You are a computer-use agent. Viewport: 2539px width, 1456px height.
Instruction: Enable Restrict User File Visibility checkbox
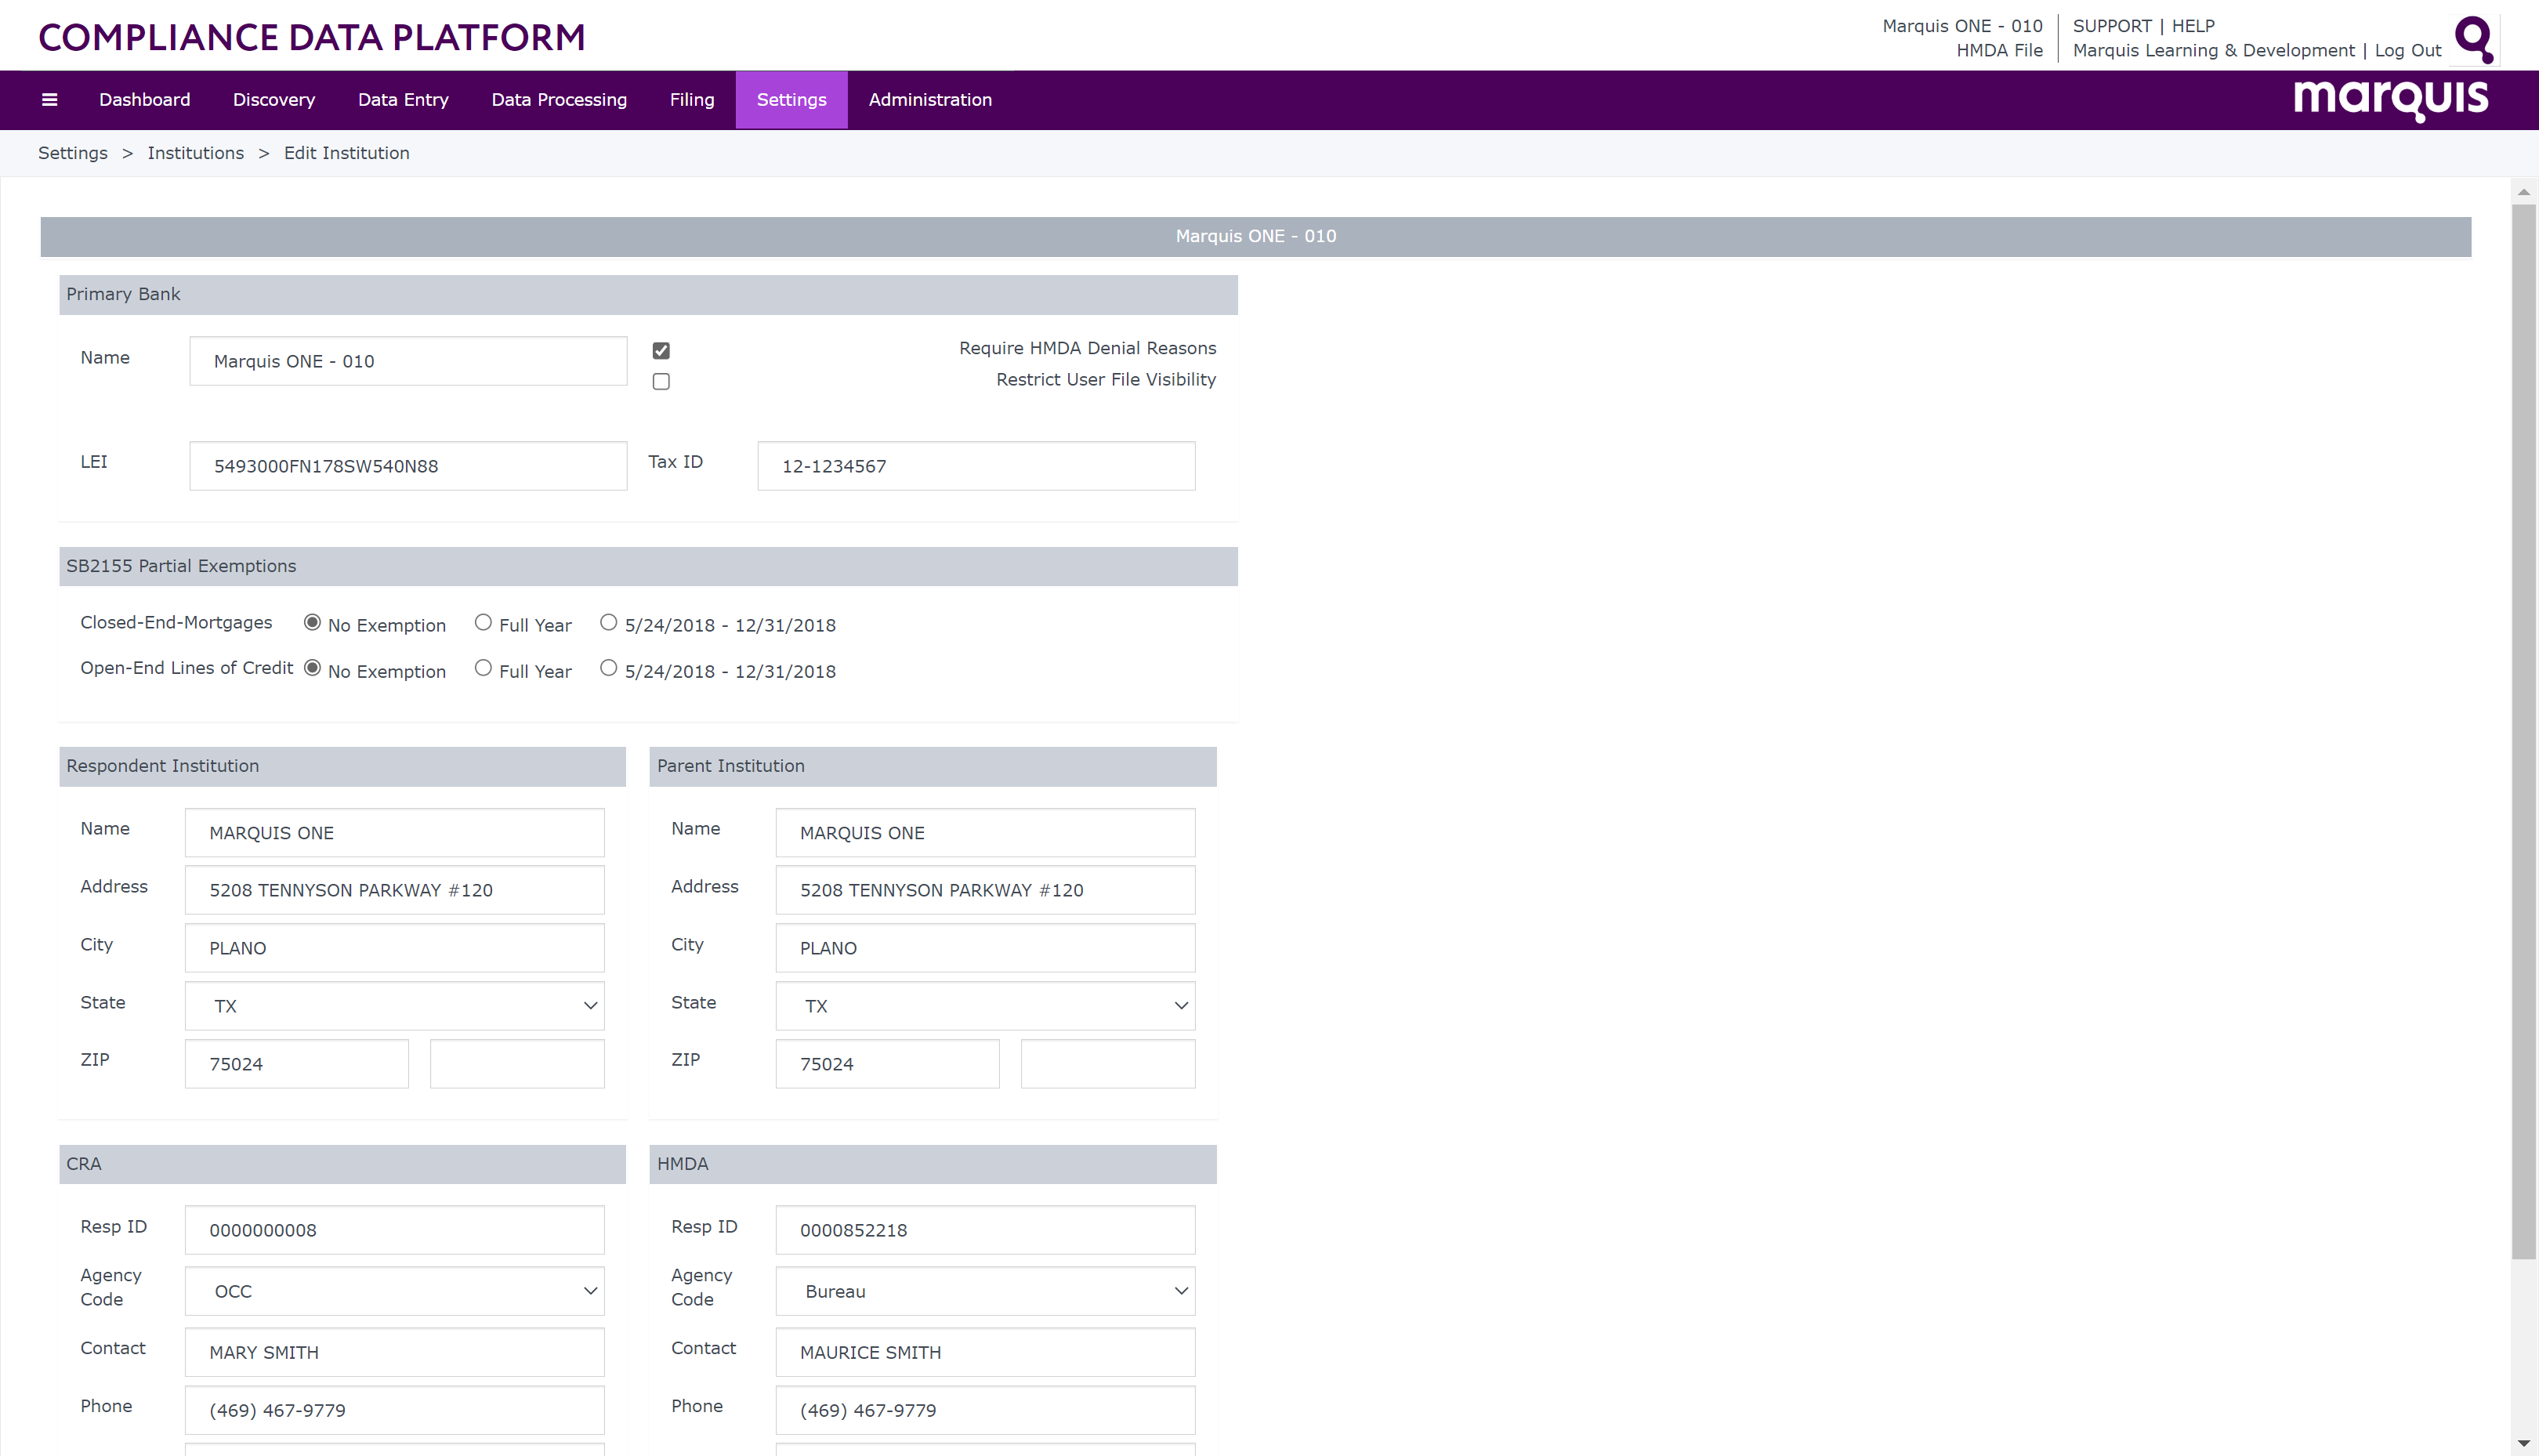[661, 381]
